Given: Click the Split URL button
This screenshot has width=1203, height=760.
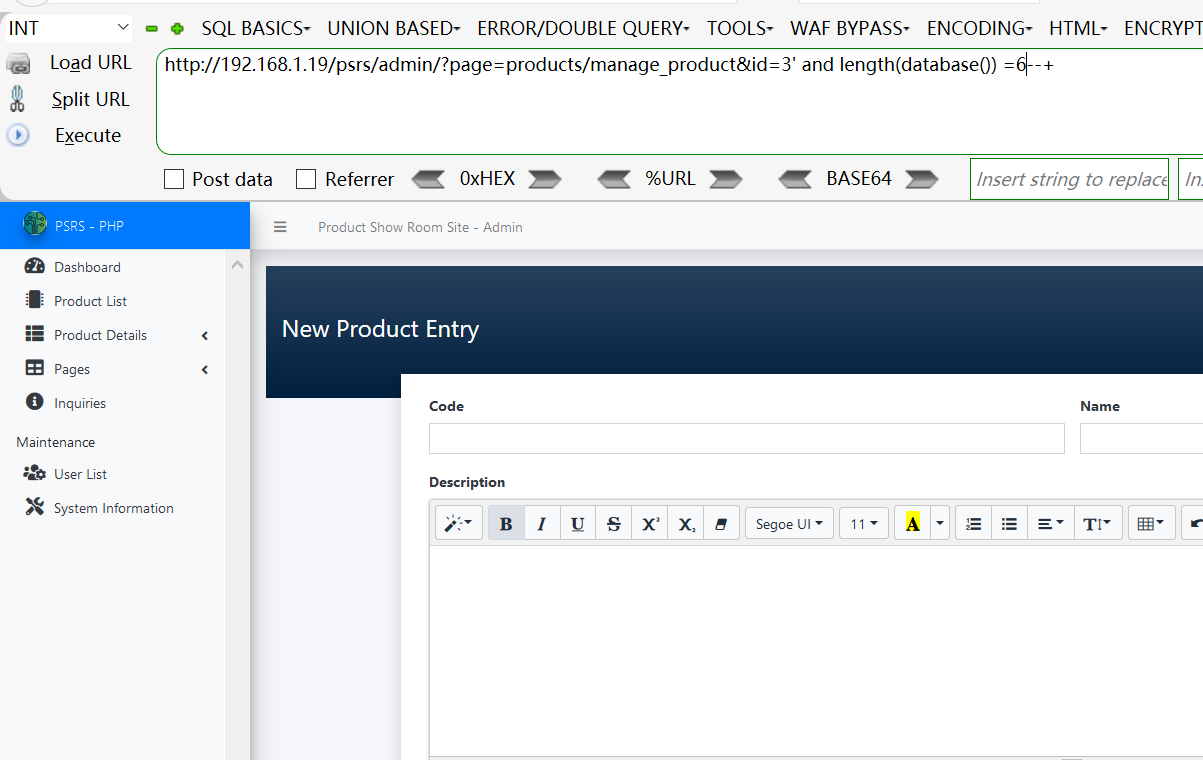Looking at the screenshot, I should [x=90, y=99].
